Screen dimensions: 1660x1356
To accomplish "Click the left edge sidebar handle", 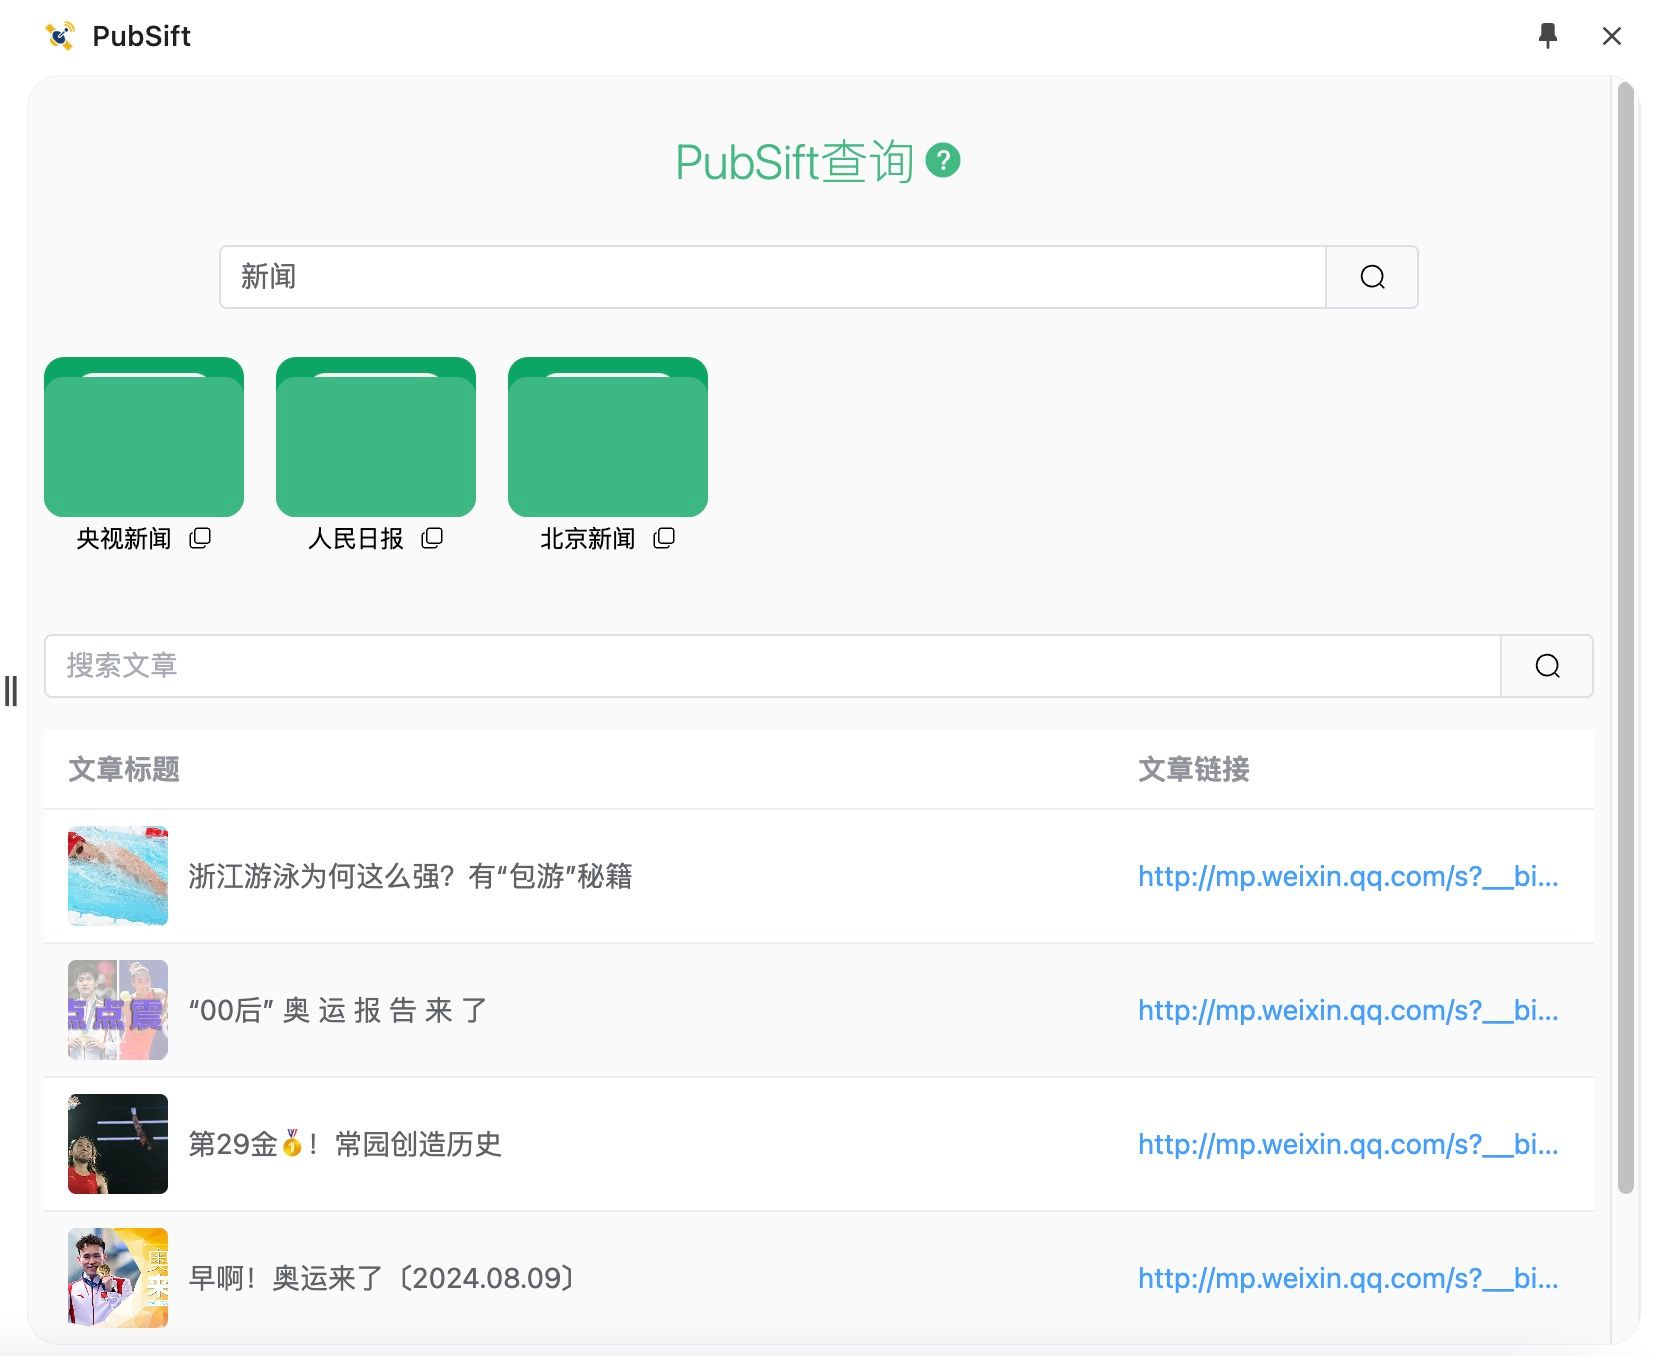I will 11,691.
